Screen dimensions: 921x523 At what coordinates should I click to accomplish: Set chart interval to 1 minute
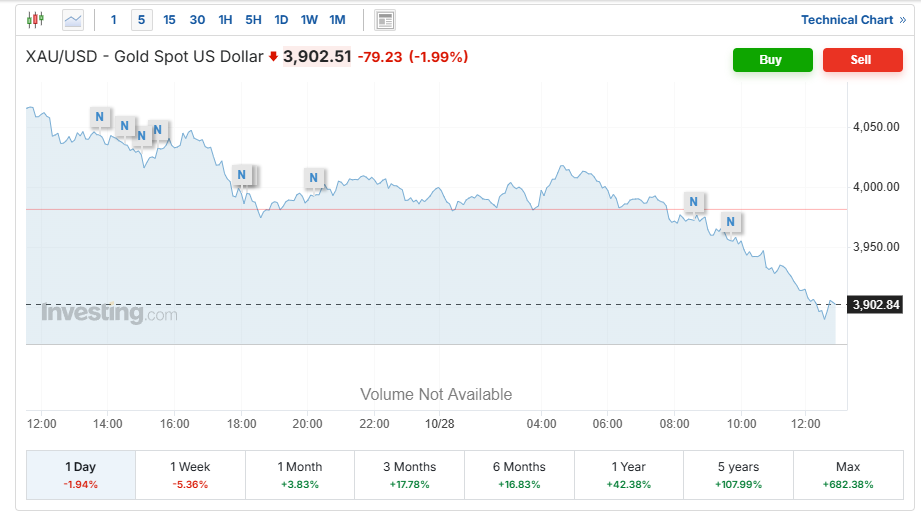114,20
